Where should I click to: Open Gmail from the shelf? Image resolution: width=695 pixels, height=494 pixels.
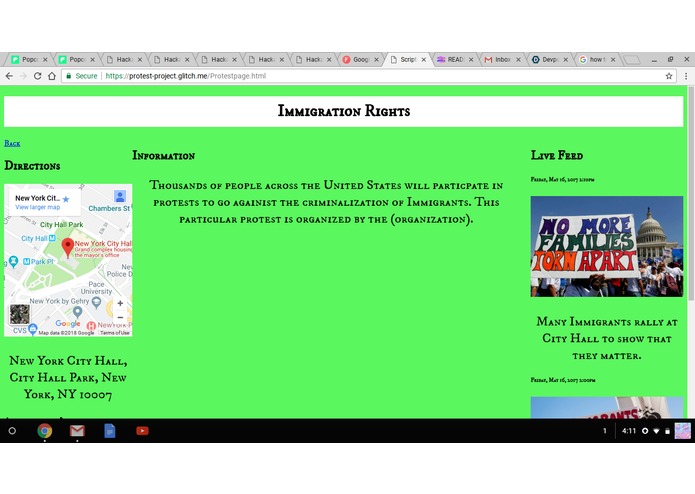77,431
